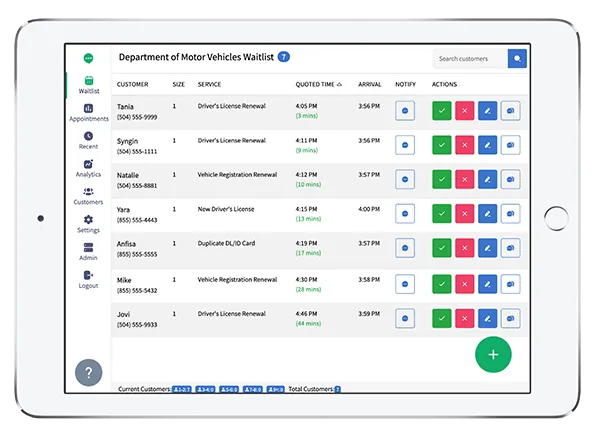Screen dimensions: 600x440
Task: Click the Customer column header
Action: (132, 84)
